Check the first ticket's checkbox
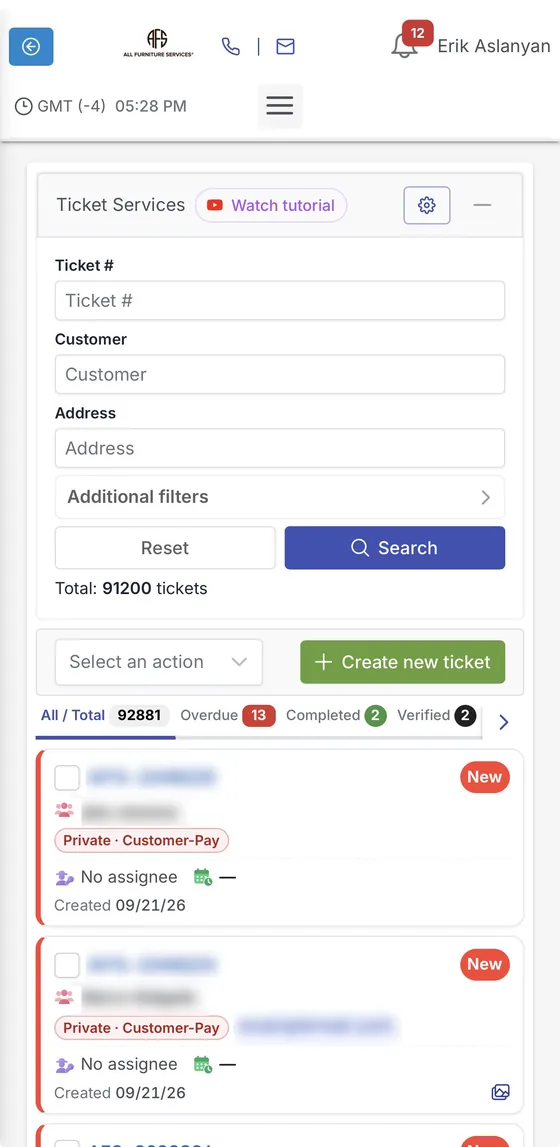Viewport: 560px width, 1147px height. click(67, 778)
